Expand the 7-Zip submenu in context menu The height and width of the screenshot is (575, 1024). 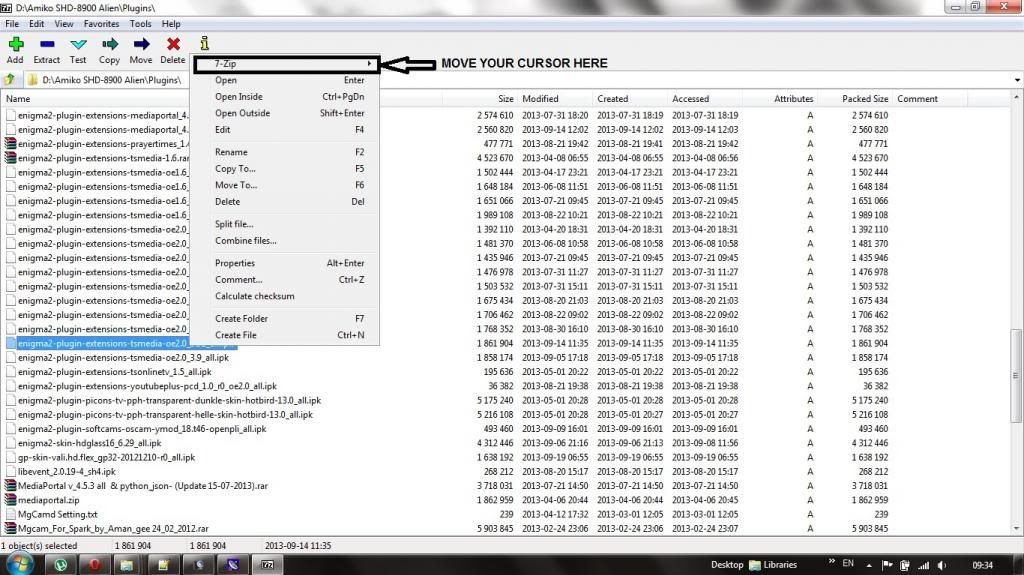pyautogui.click(x=286, y=64)
